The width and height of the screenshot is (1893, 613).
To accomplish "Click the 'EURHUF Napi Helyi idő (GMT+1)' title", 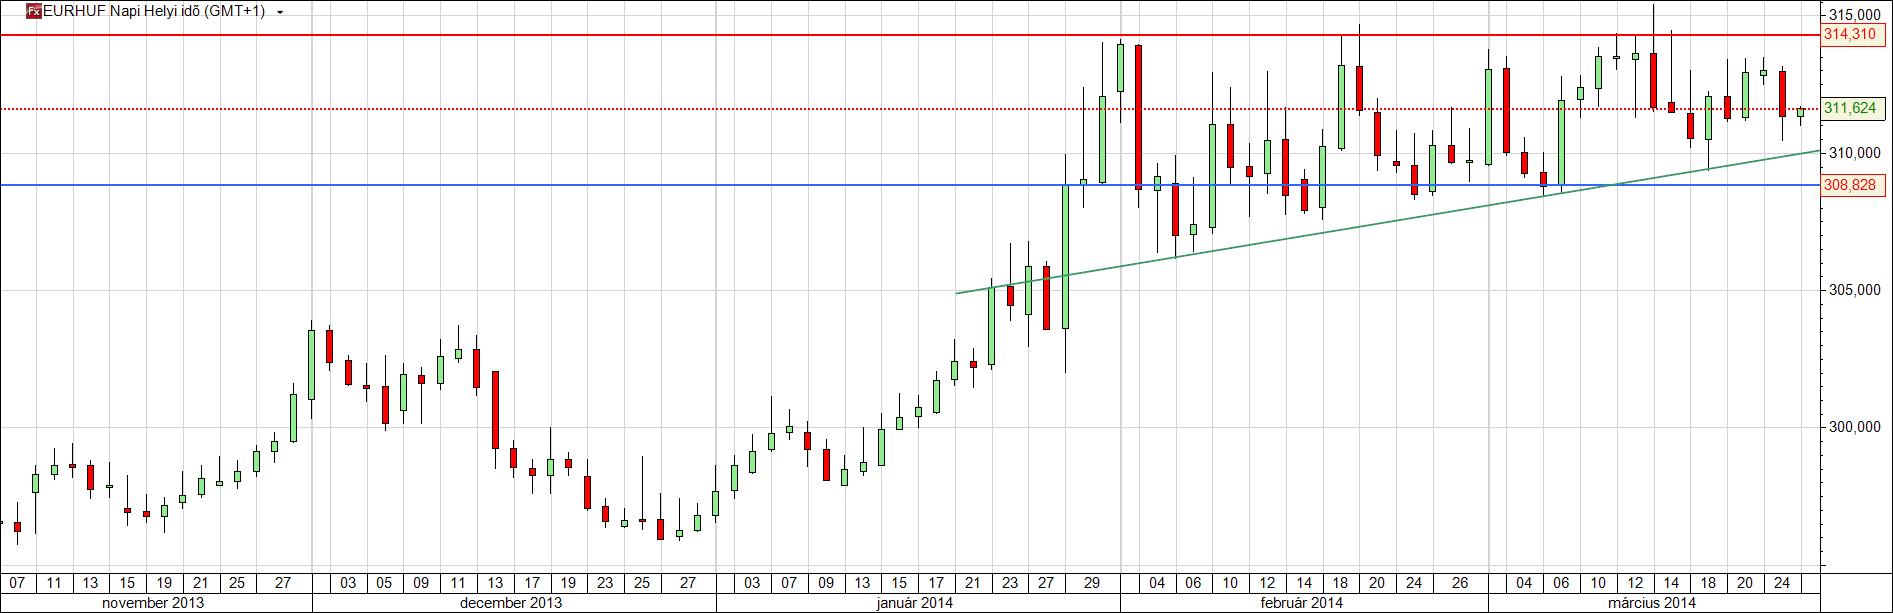I will tap(154, 12).
